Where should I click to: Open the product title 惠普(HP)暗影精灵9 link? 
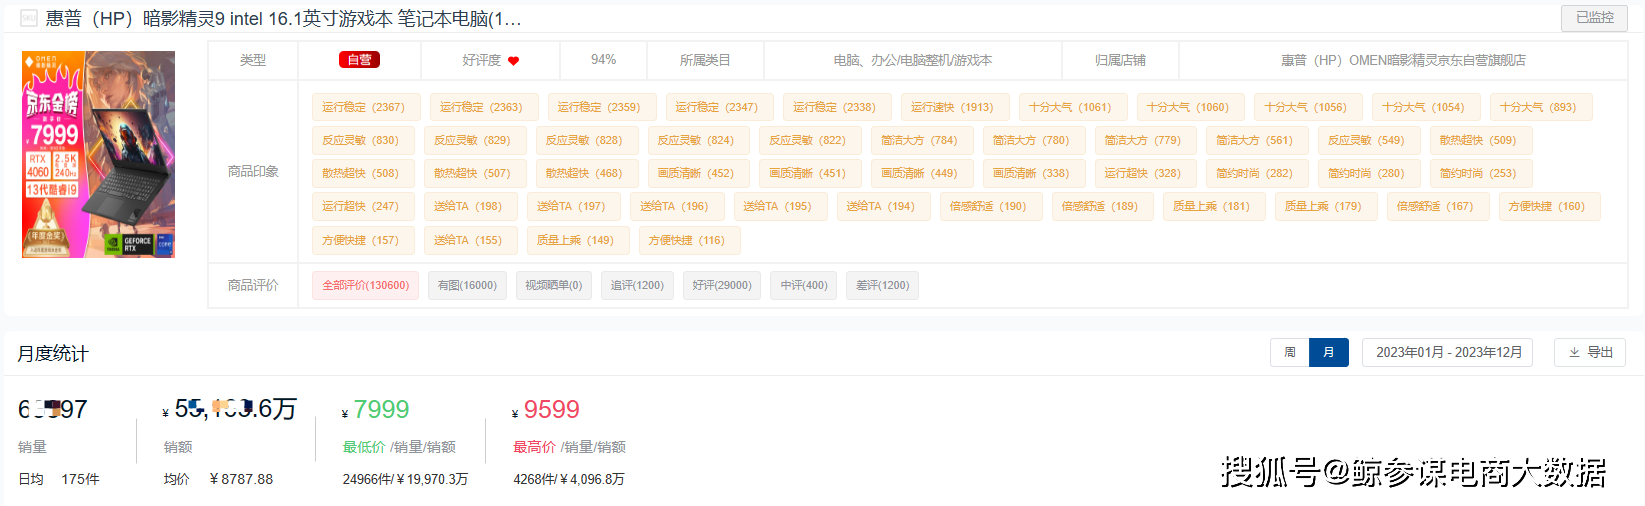tap(283, 18)
